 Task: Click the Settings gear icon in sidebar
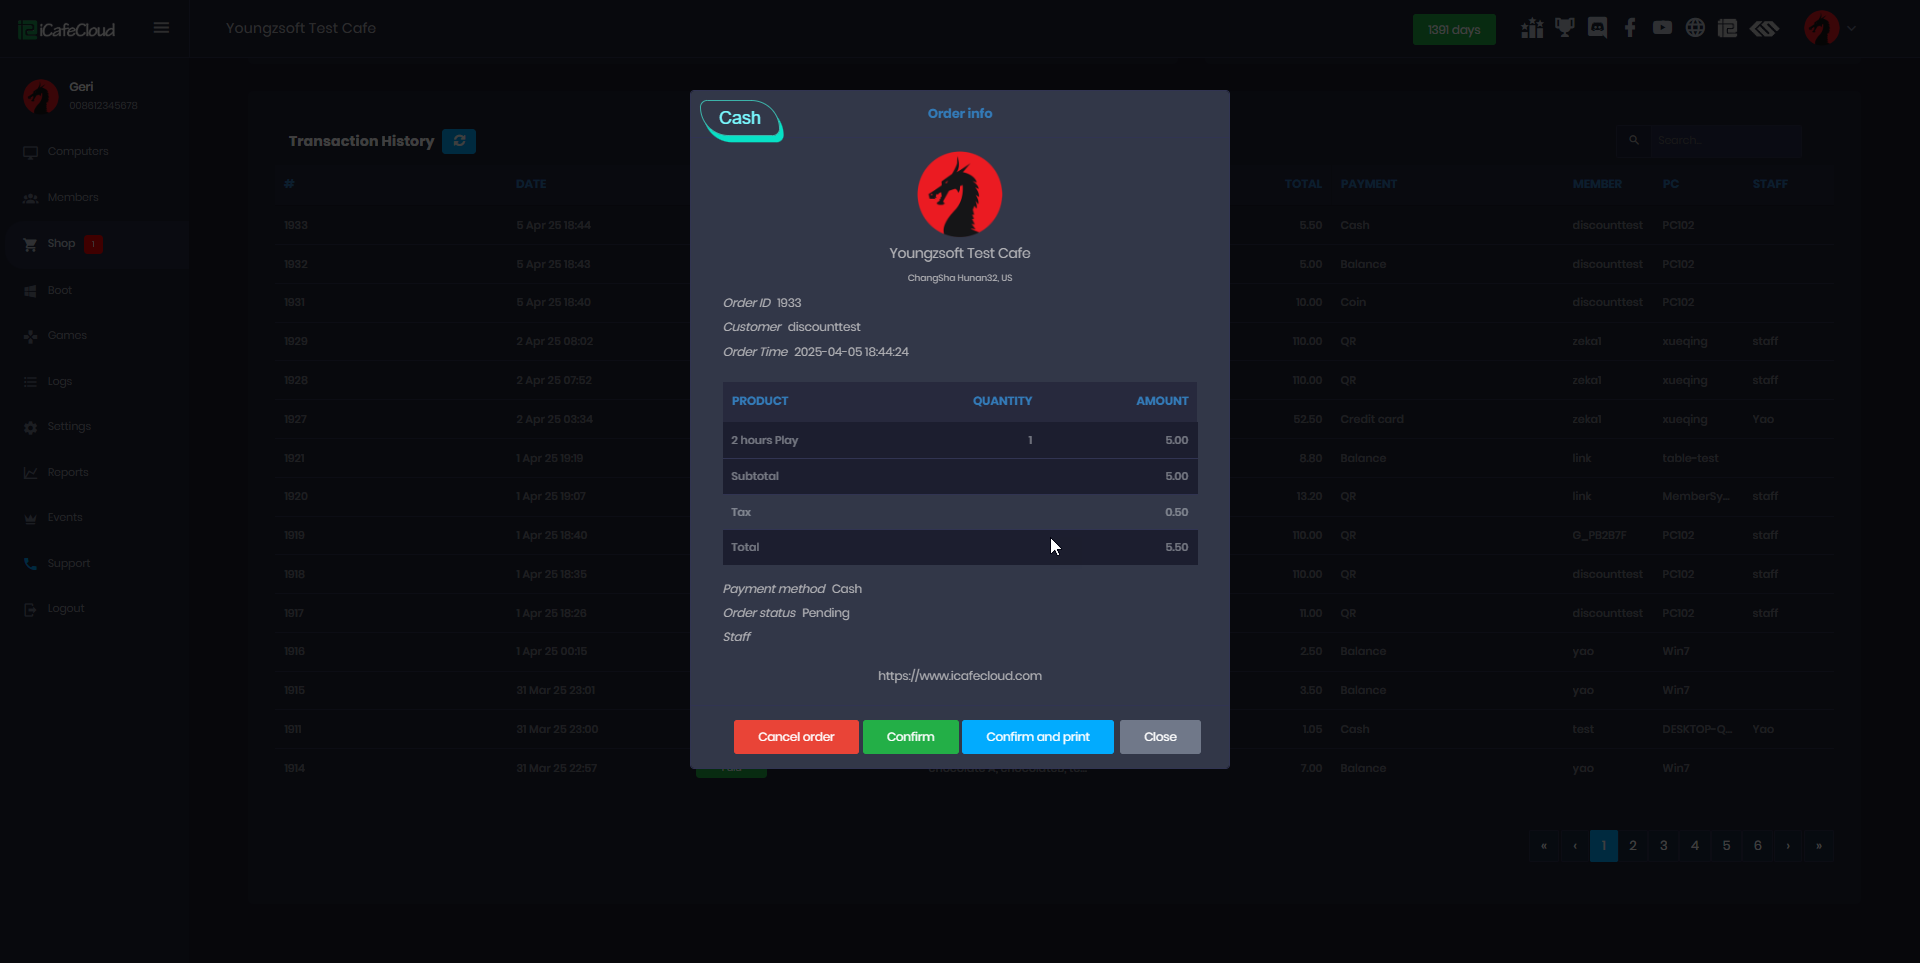tap(30, 427)
